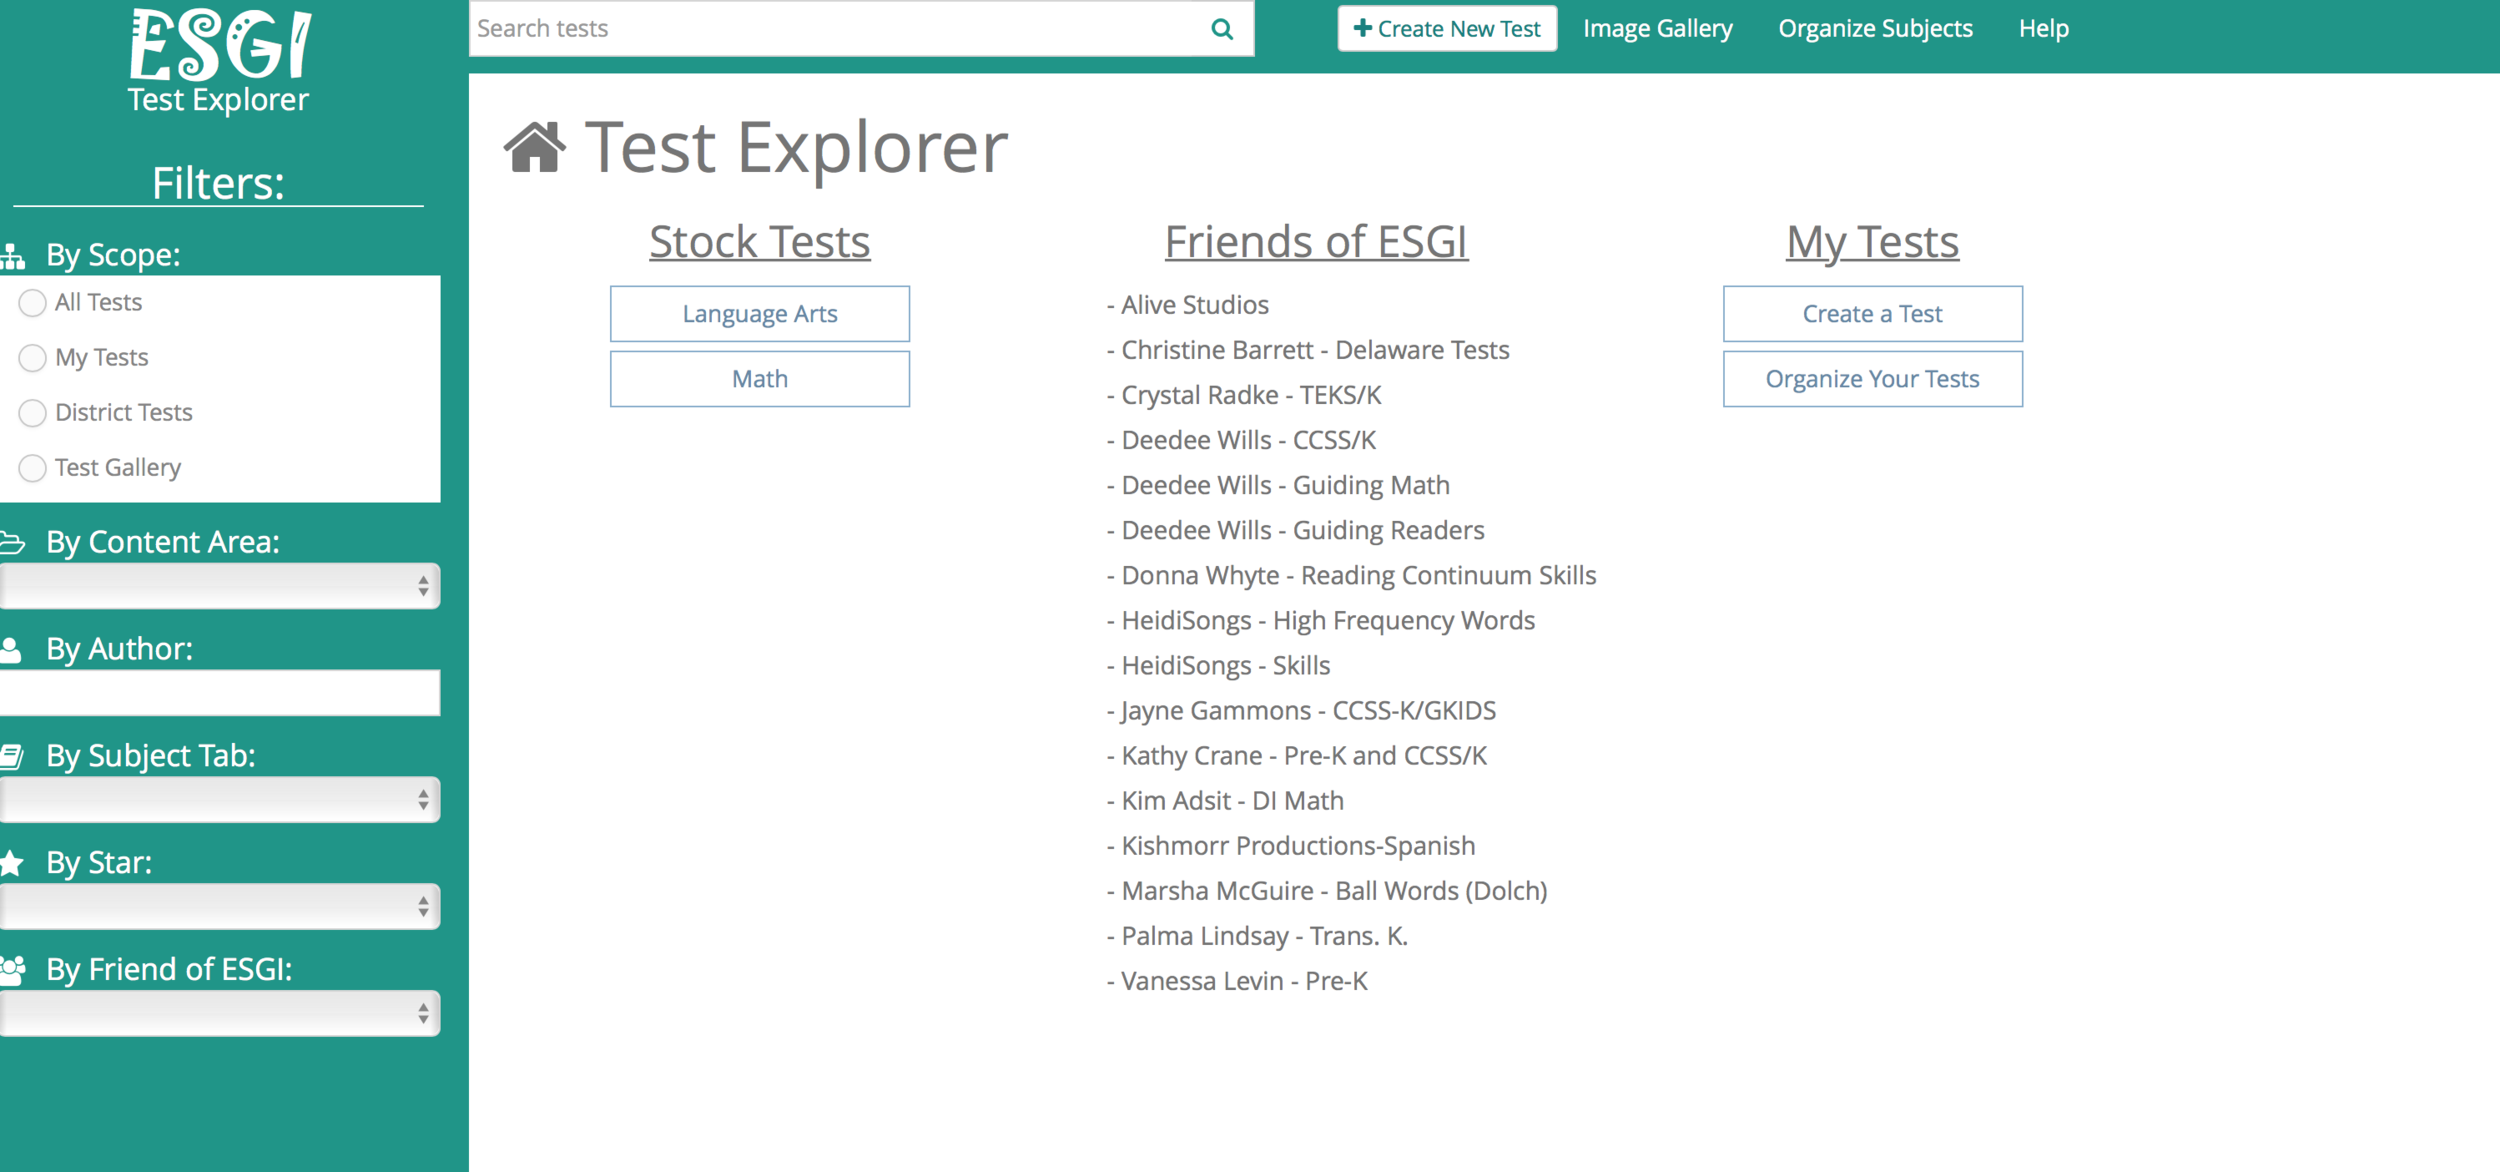Select the District Tests scope option
This screenshot has width=2500, height=1172.
click(33, 413)
